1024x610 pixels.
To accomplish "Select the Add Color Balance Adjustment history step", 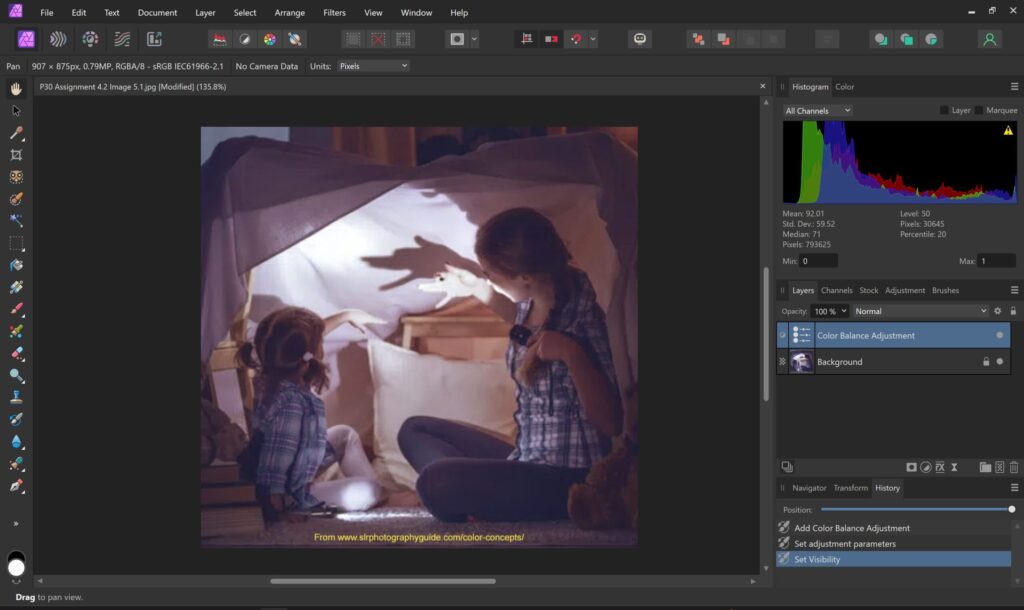I will coord(852,528).
